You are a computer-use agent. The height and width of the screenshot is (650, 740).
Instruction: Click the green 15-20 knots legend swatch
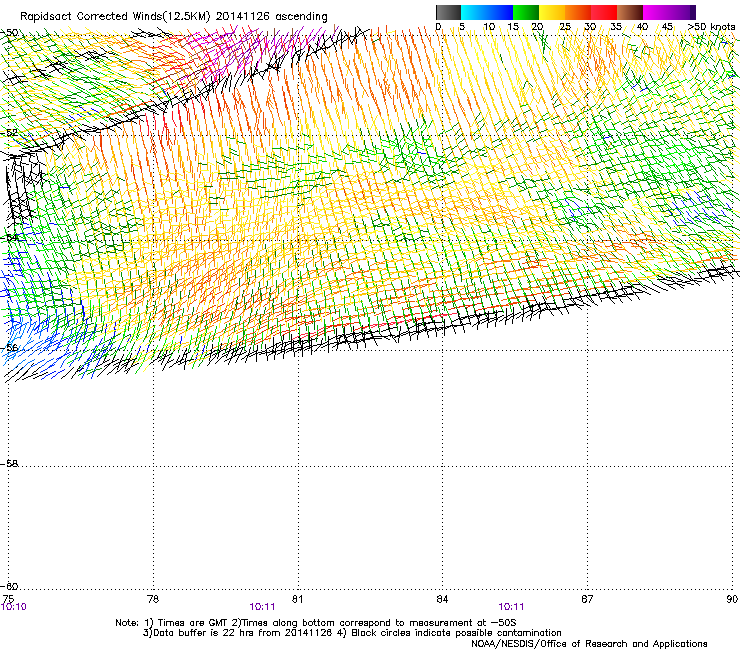[x=526, y=12]
